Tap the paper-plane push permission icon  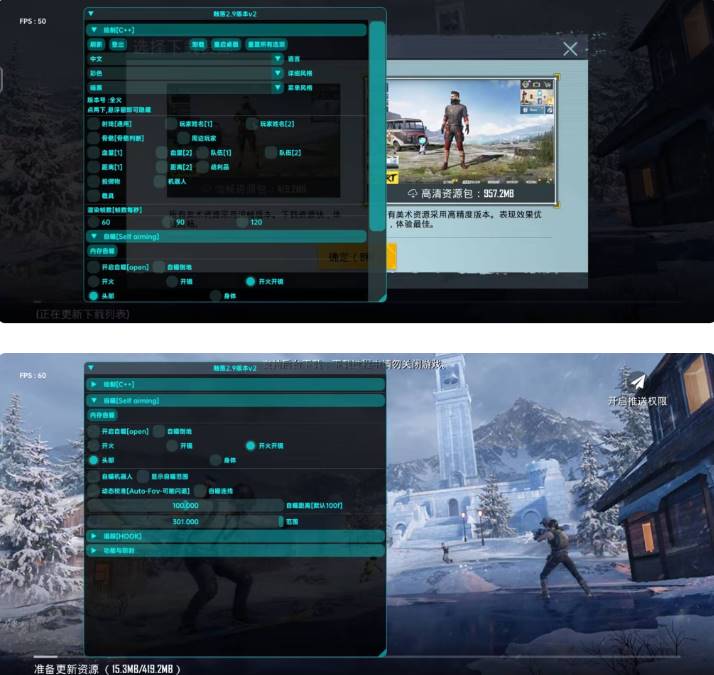[x=637, y=381]
